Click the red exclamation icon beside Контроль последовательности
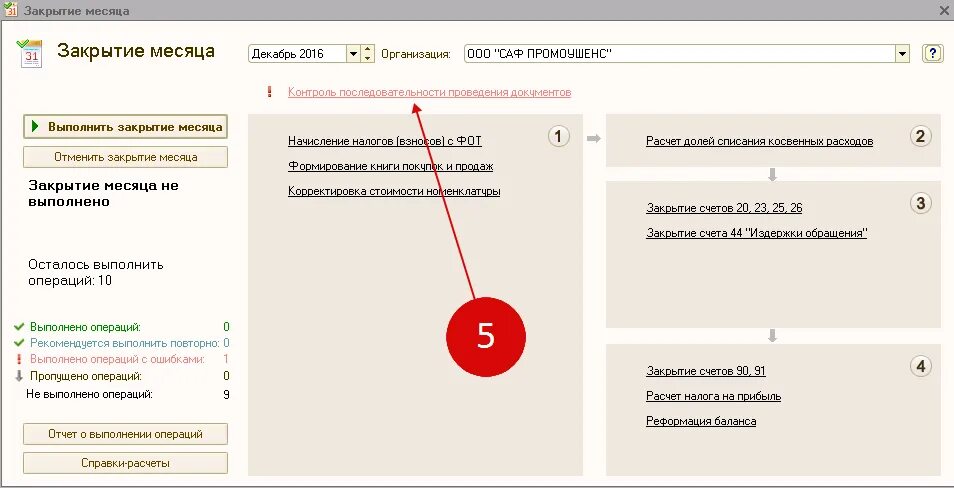954x488 pixels. point(270,92)
